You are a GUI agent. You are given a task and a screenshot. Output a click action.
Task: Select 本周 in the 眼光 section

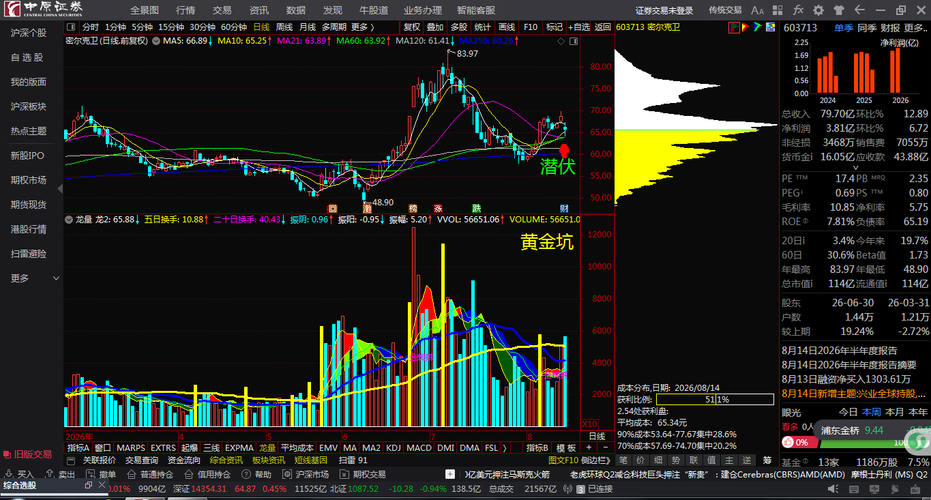871,412
